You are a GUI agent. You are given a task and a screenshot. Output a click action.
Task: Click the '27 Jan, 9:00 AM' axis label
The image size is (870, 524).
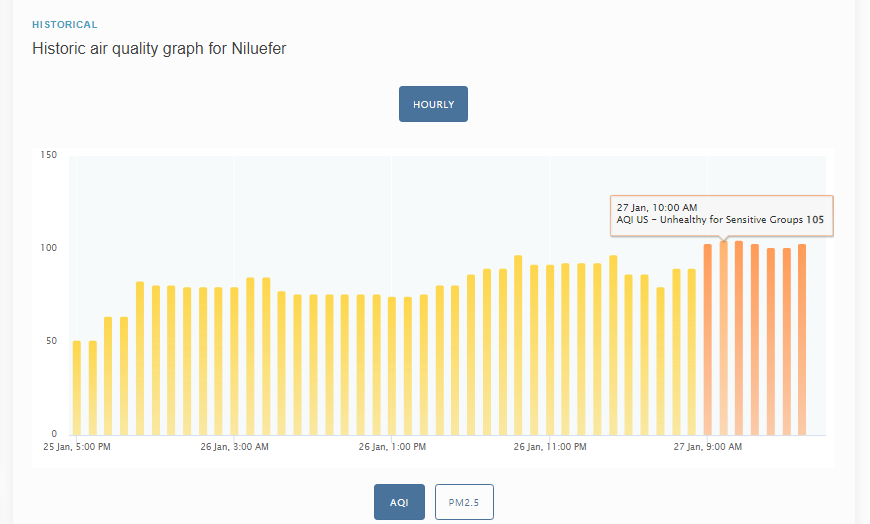point(707,447)
